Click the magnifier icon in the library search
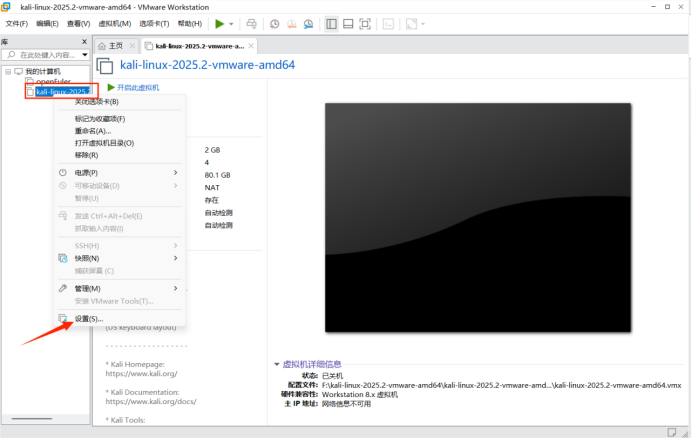This screenshot has height=438, width=691. tap(11, 55)
